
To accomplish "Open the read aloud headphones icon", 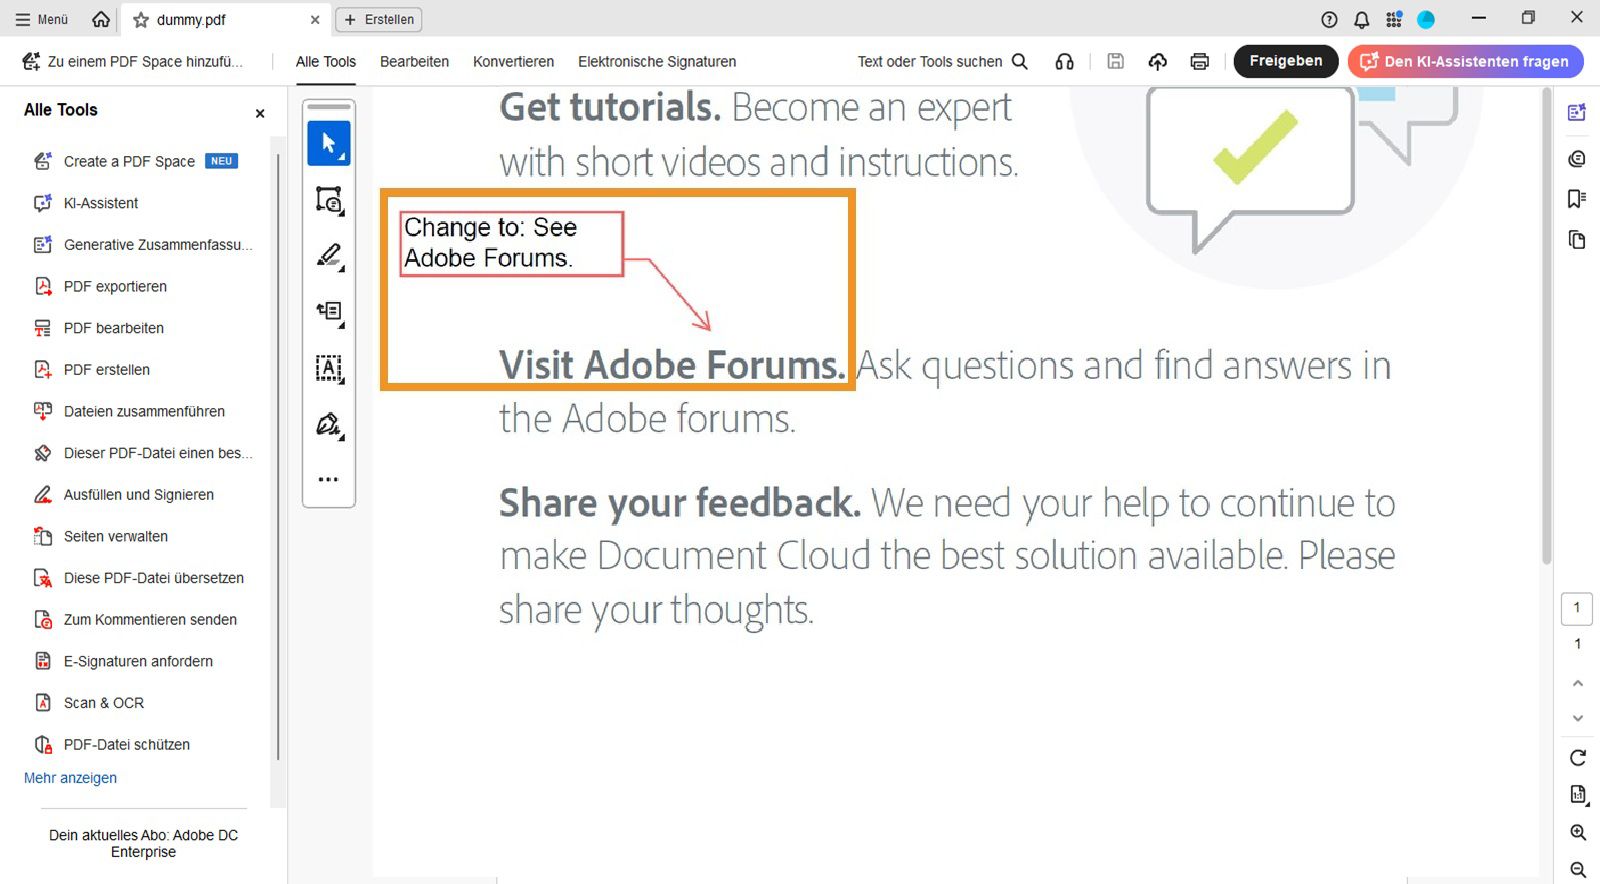I will click(x=1065, y=61).
